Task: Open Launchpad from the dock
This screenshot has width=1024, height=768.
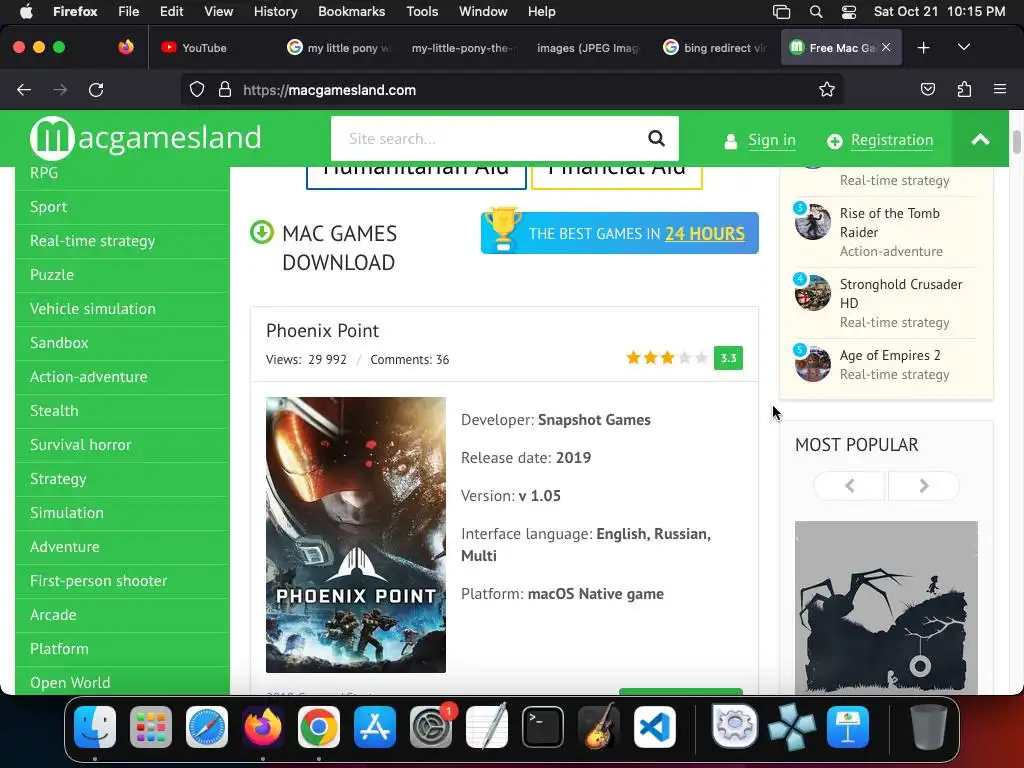Action: pos(151,727)
